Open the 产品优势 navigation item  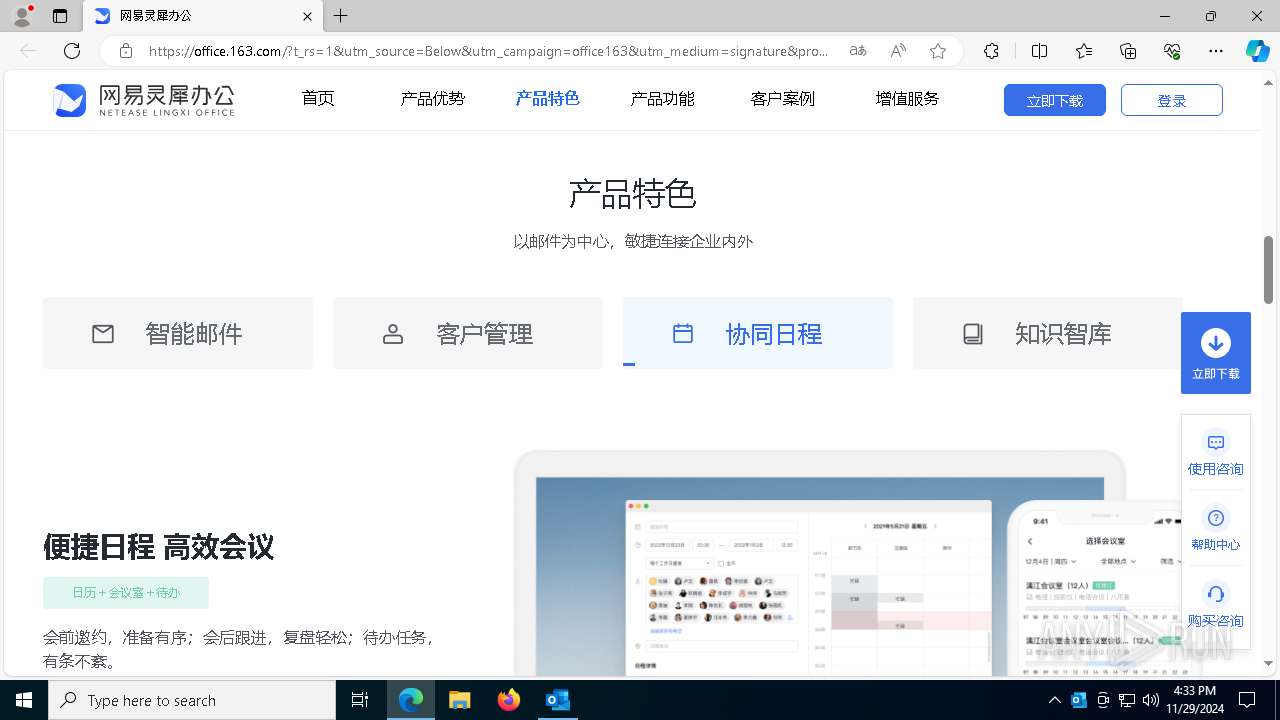432,98
